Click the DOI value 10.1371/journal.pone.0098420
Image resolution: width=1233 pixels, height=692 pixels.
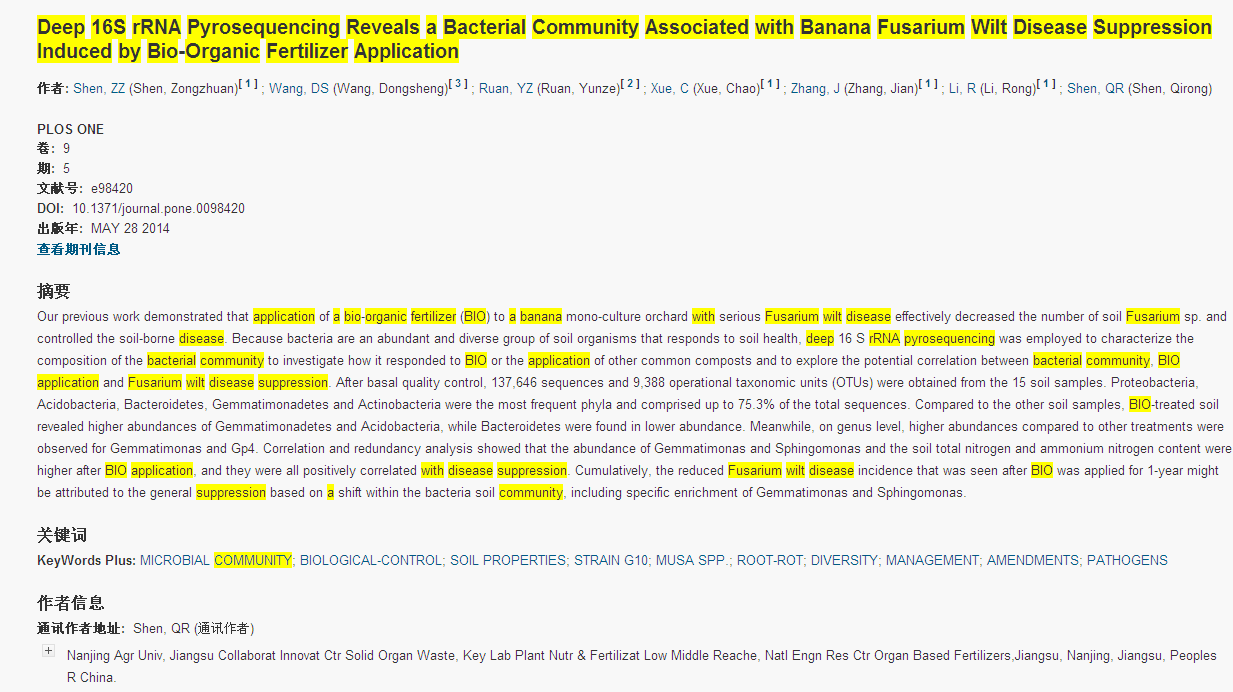tap(158, 209)
